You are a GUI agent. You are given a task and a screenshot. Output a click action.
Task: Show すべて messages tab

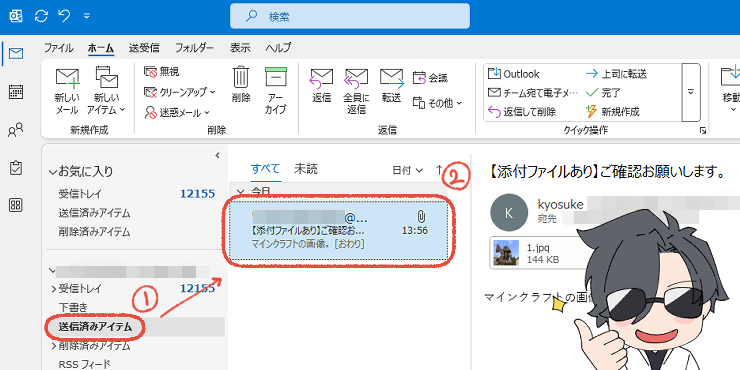coord(266,169)
